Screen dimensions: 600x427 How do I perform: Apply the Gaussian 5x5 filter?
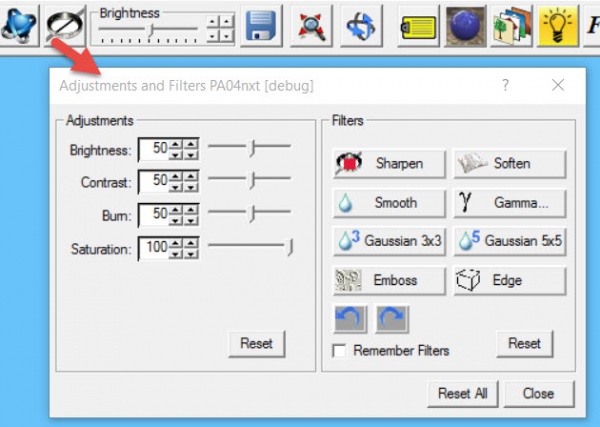(510, 241)
